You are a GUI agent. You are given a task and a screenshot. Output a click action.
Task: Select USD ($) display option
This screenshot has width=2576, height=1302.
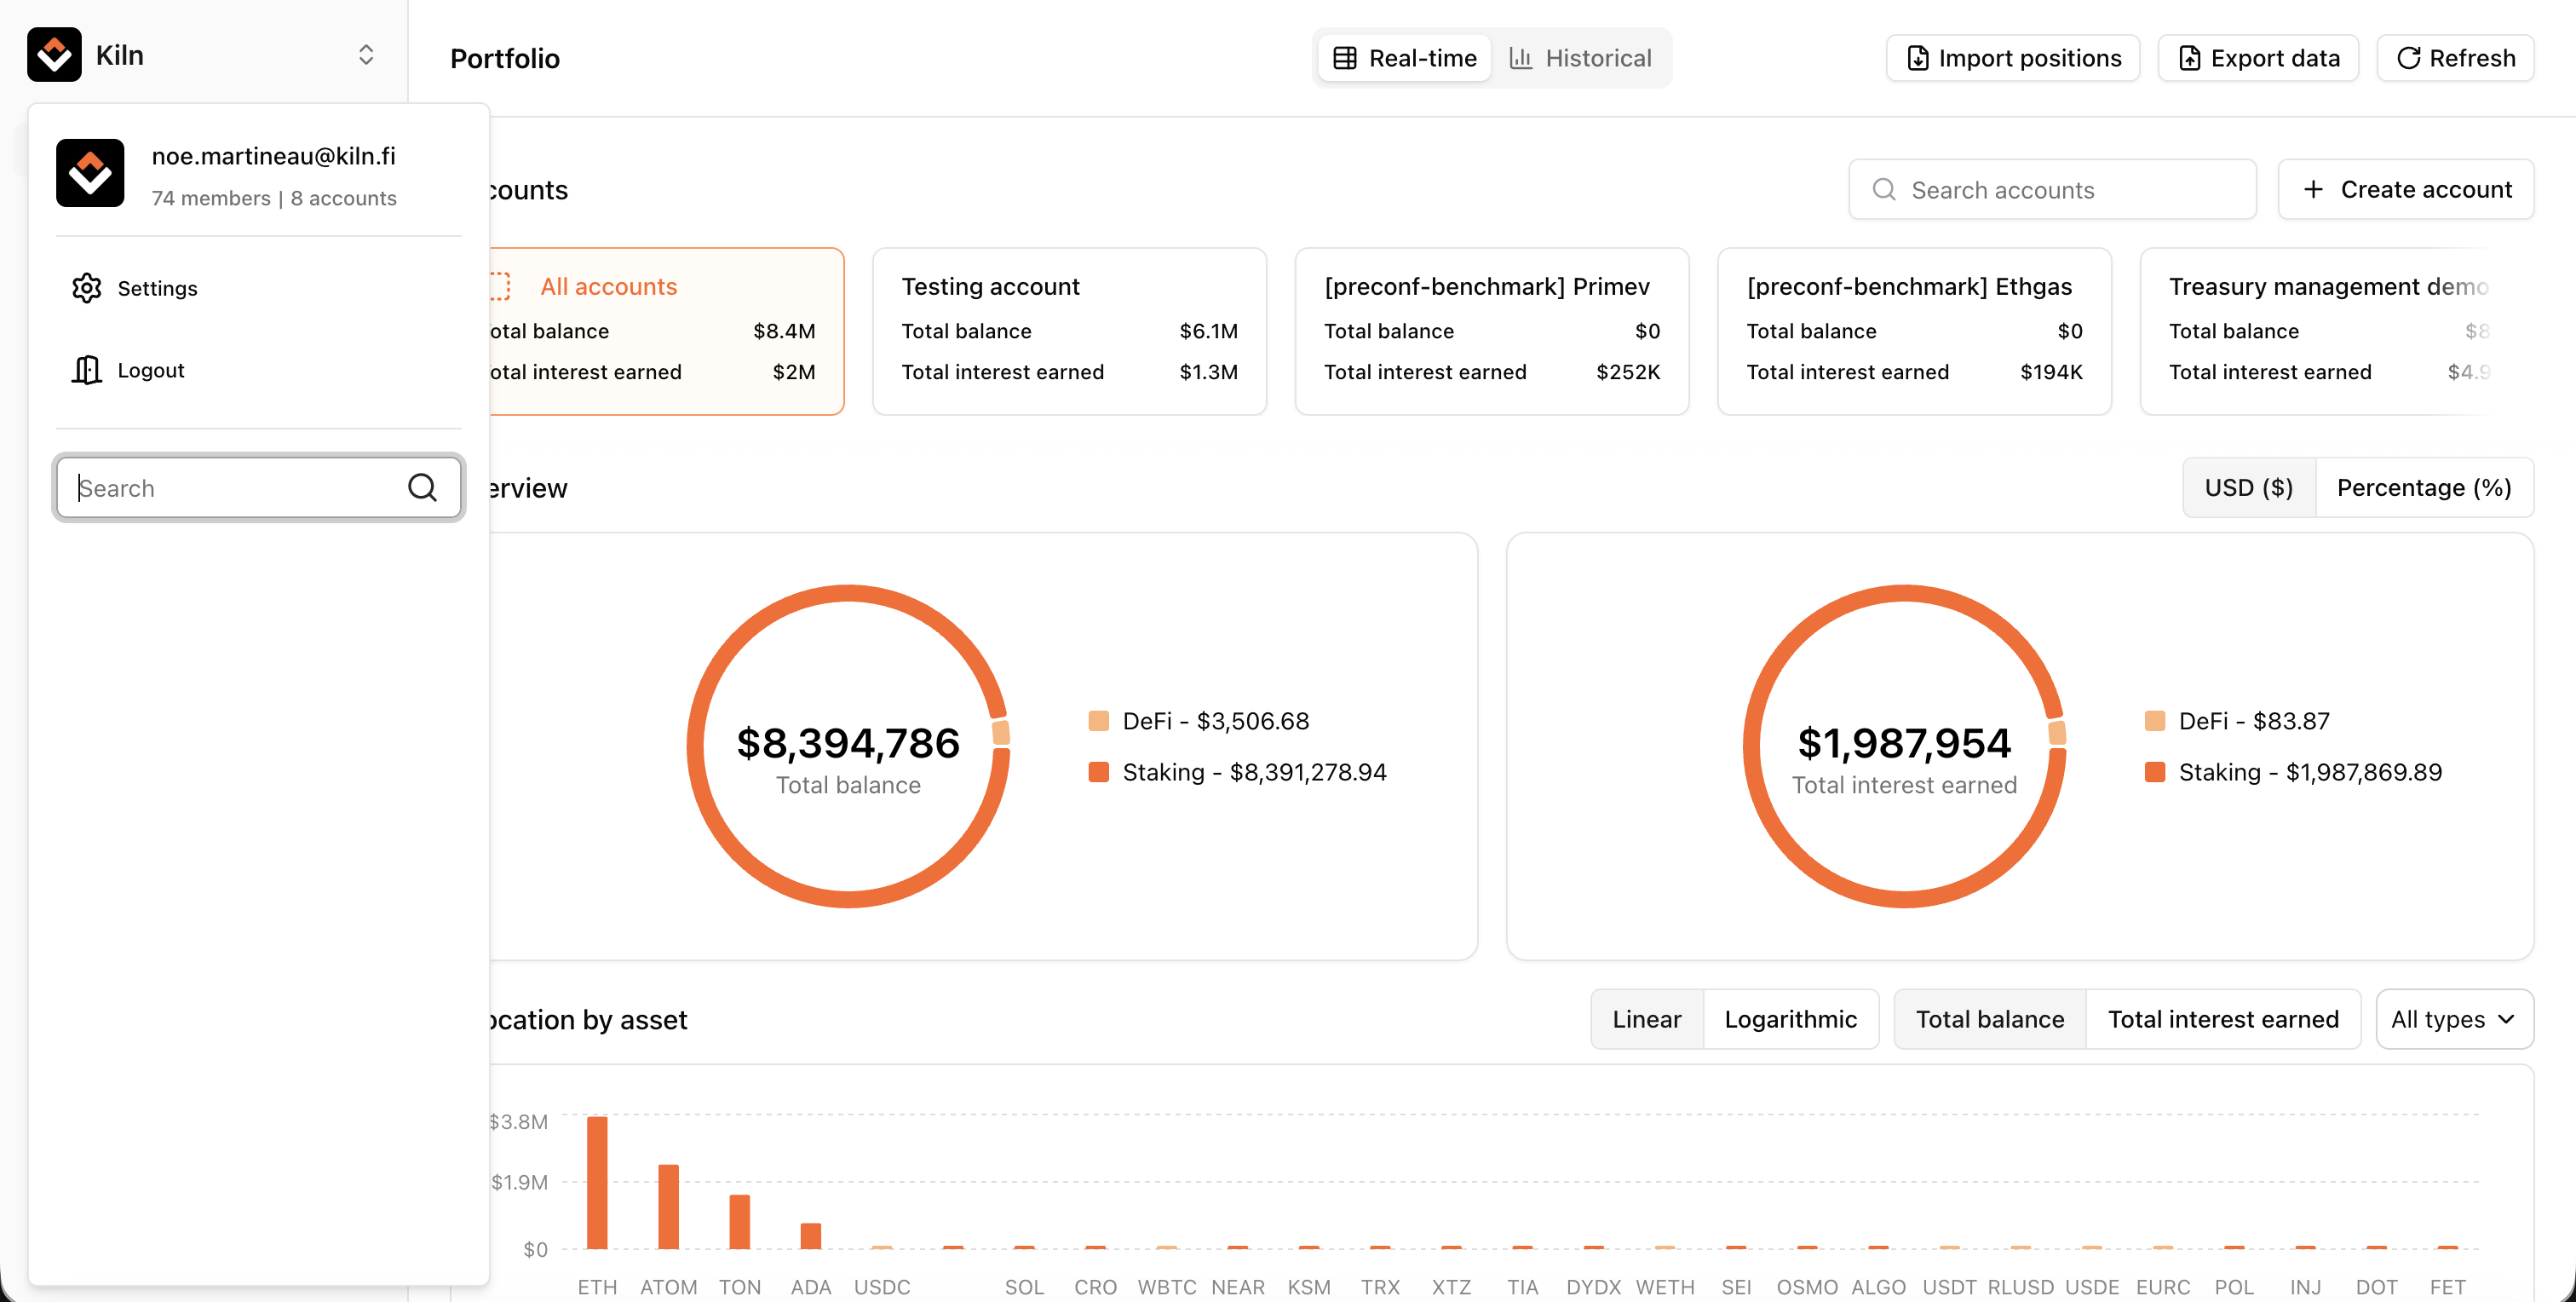2248,488
